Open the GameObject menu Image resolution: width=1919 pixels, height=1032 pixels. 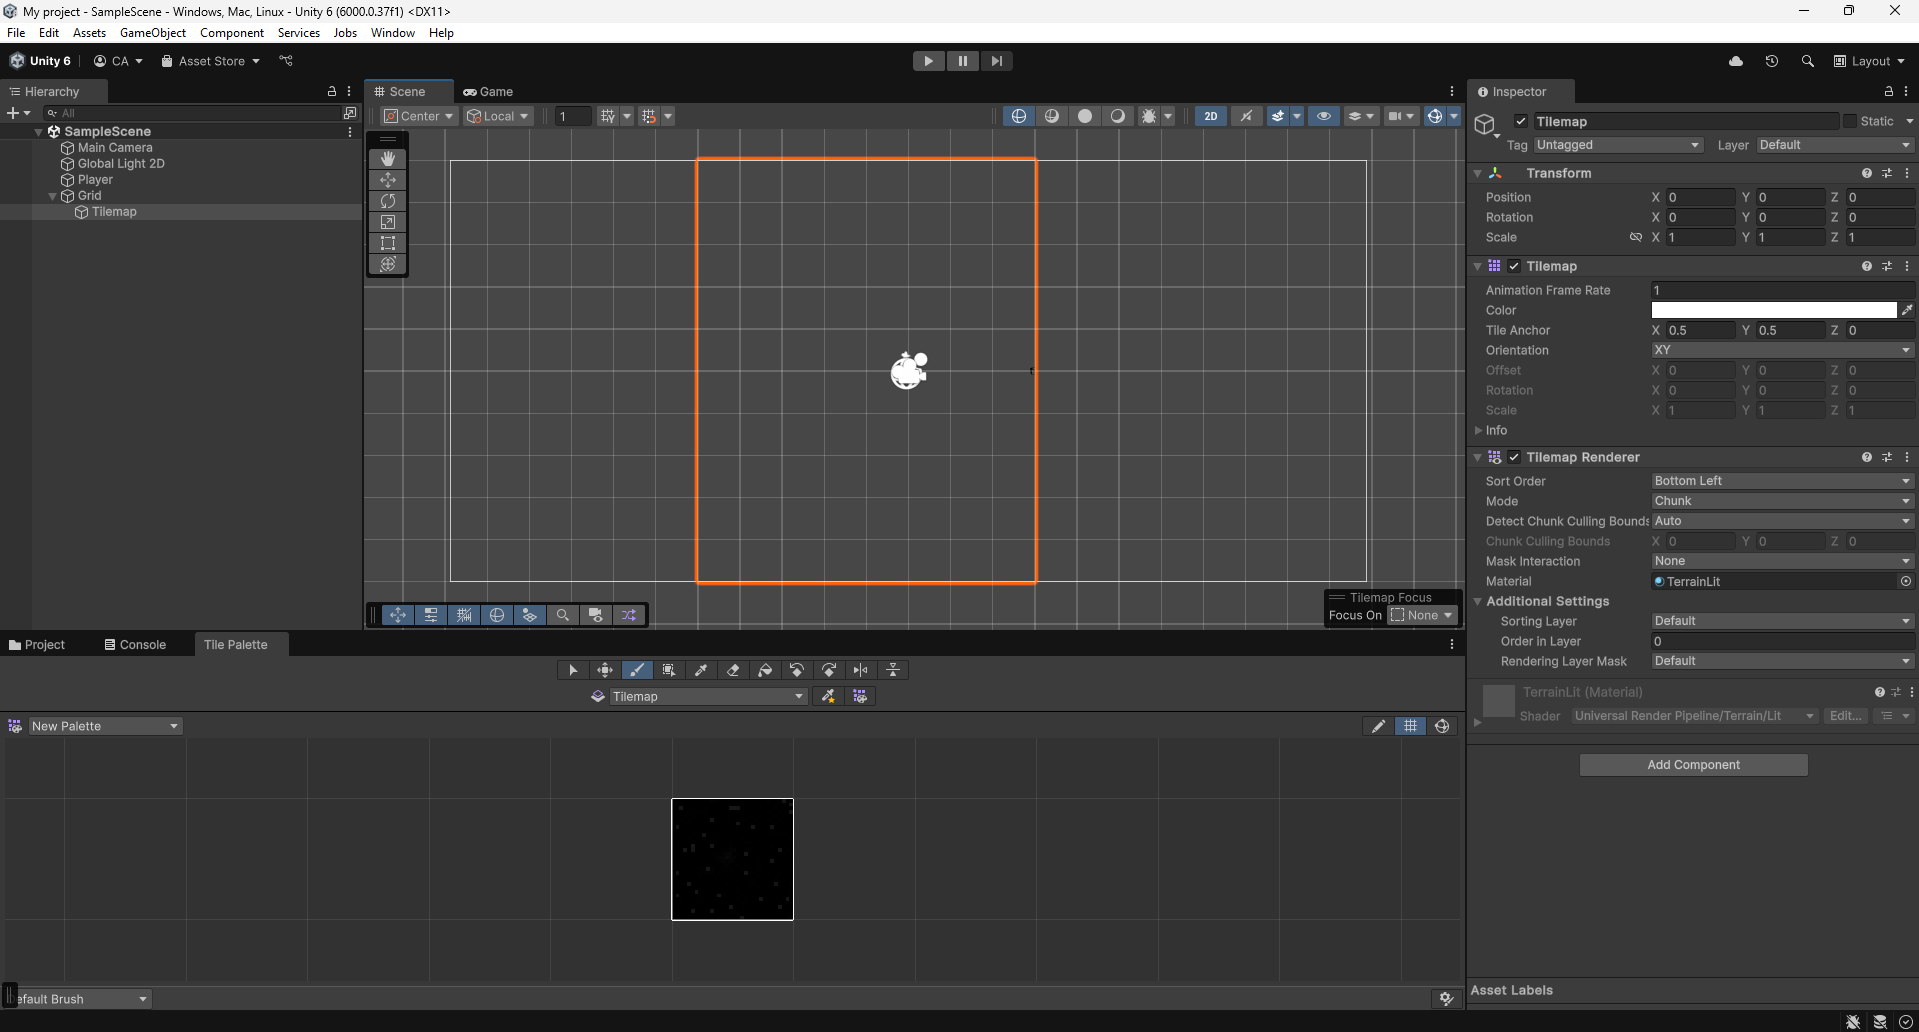[x=153, y=33]
